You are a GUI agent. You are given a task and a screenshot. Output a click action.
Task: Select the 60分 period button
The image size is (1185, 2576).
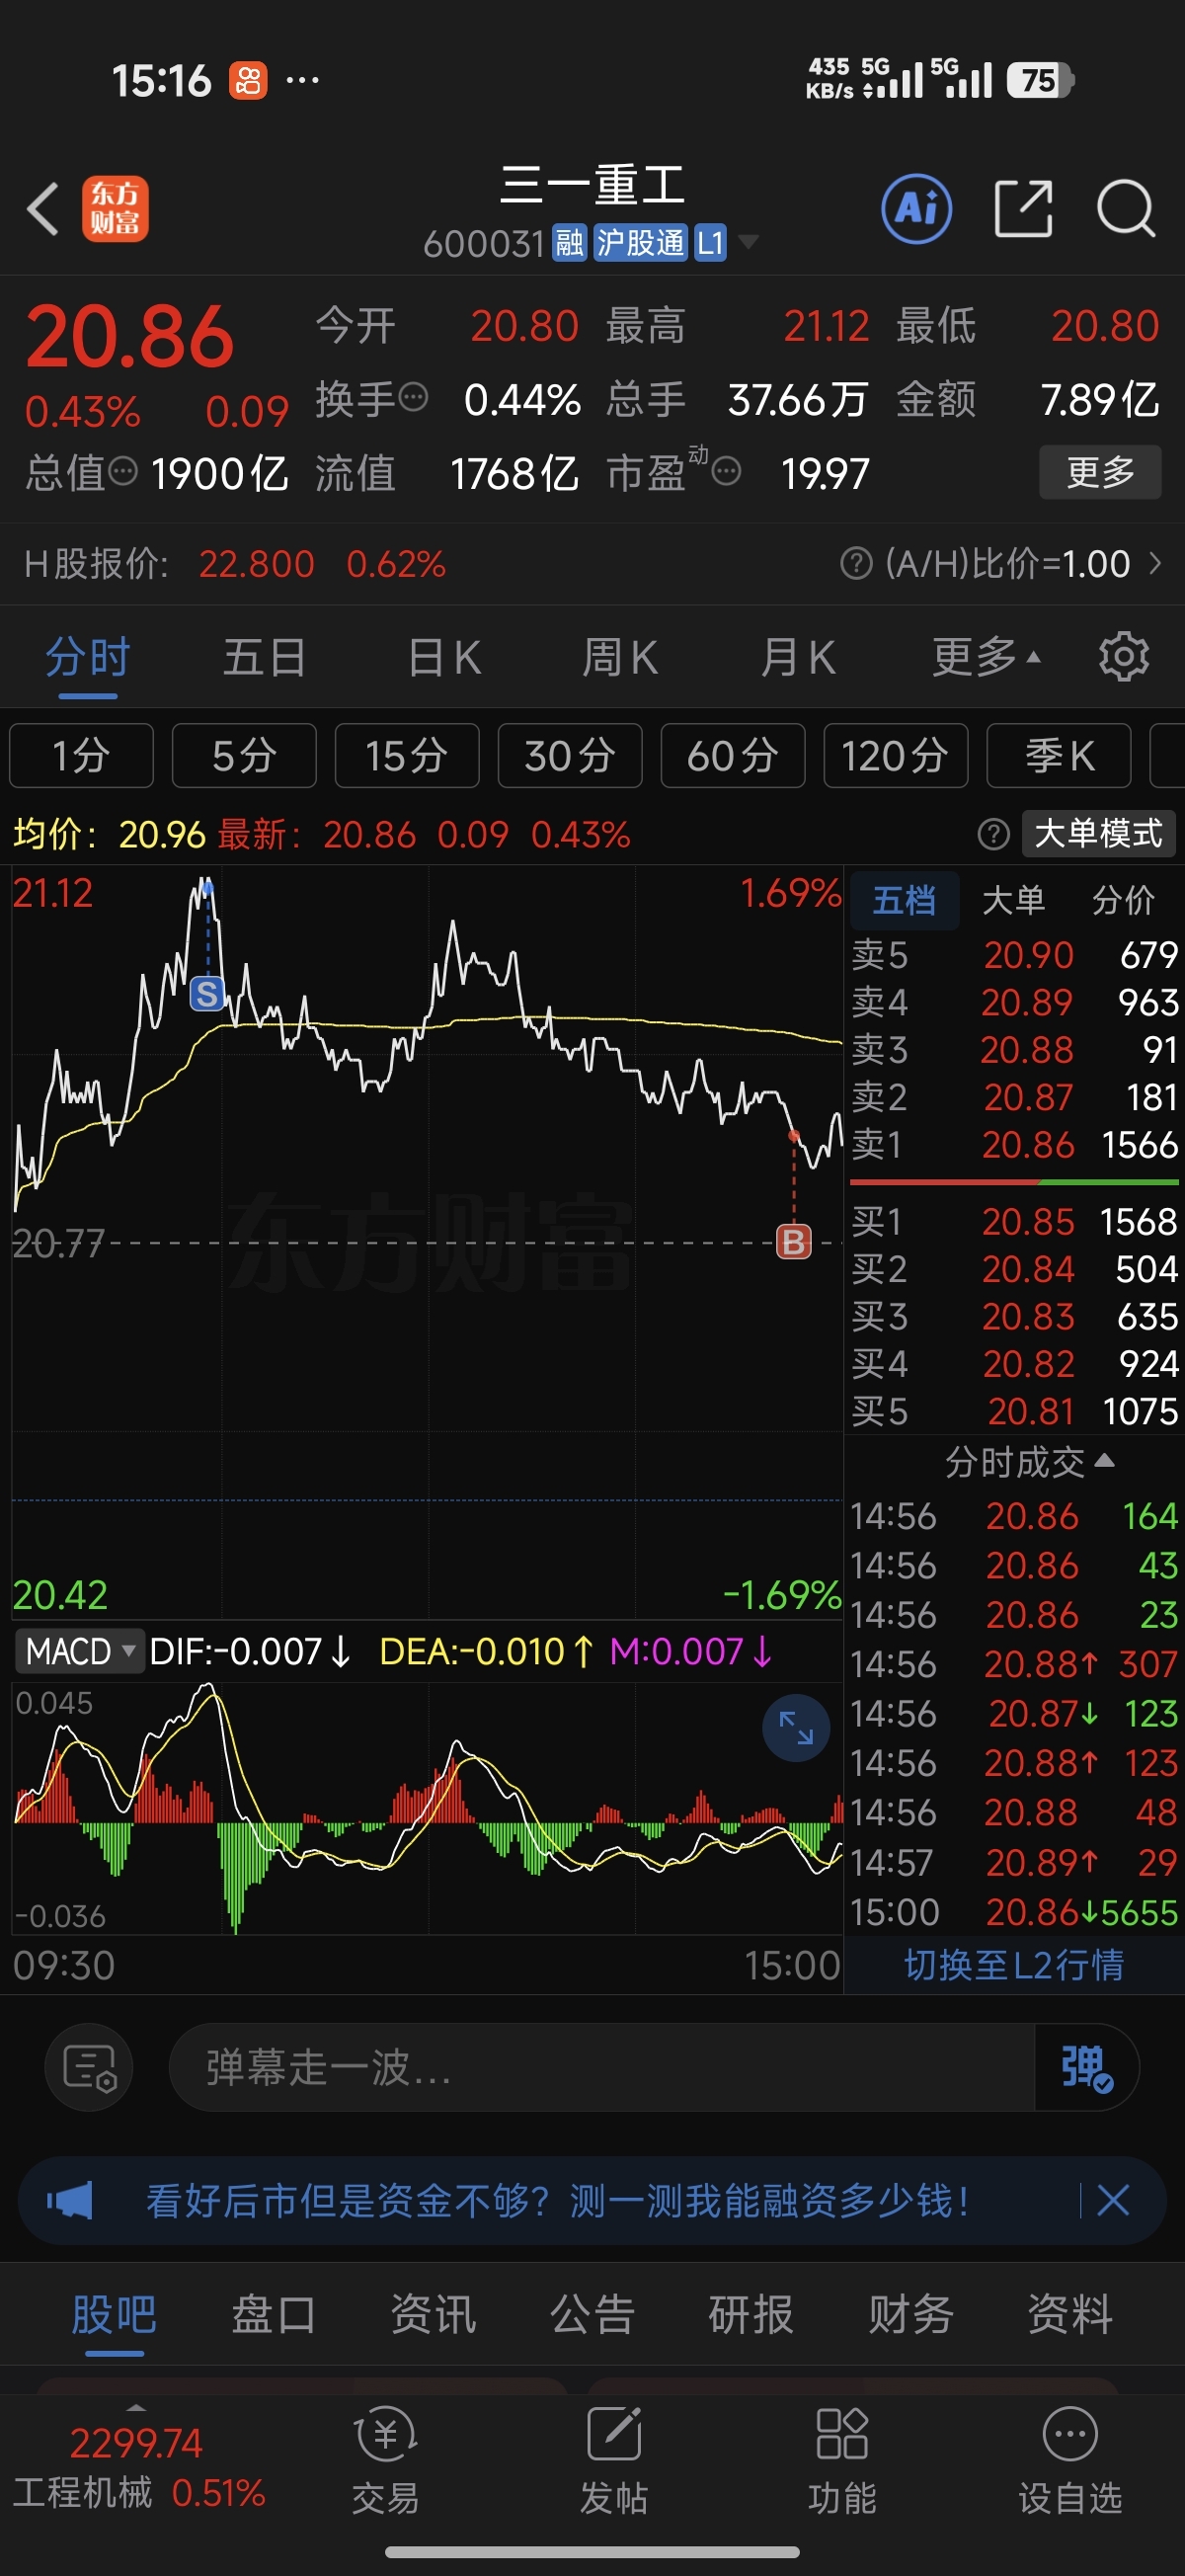tap(733, 756)
